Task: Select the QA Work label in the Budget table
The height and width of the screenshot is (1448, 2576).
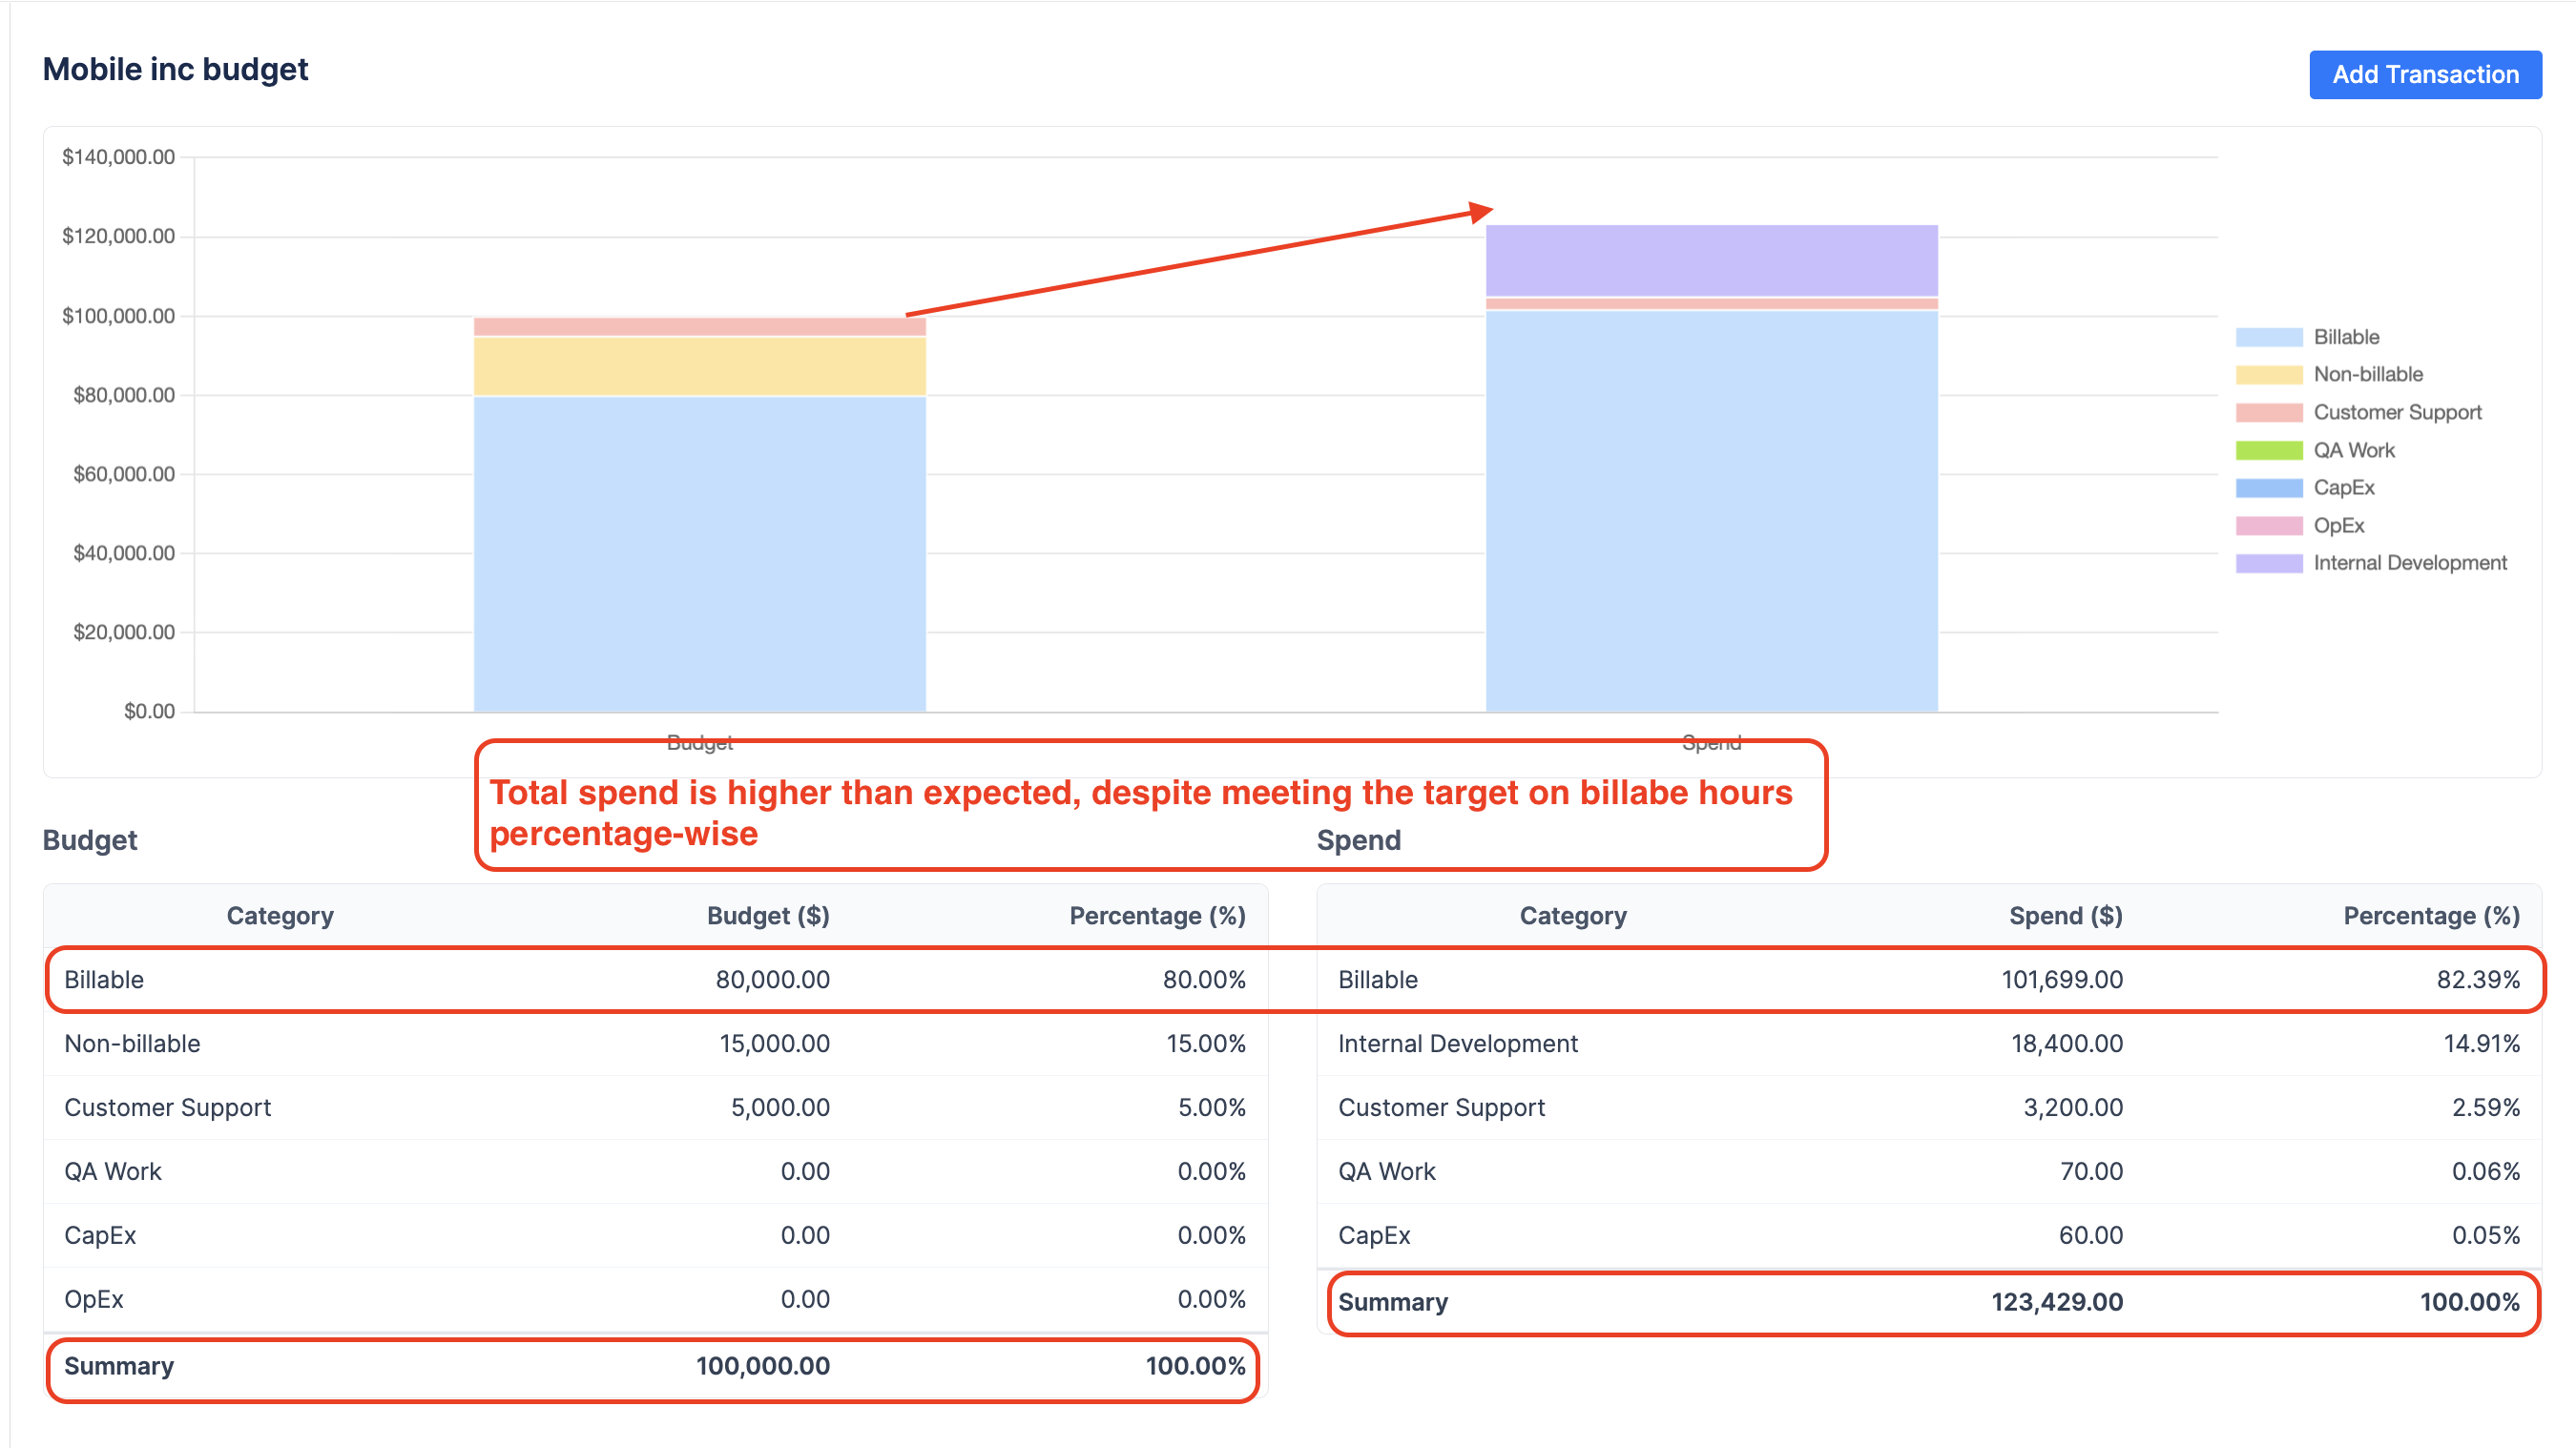Action: 113,1172
